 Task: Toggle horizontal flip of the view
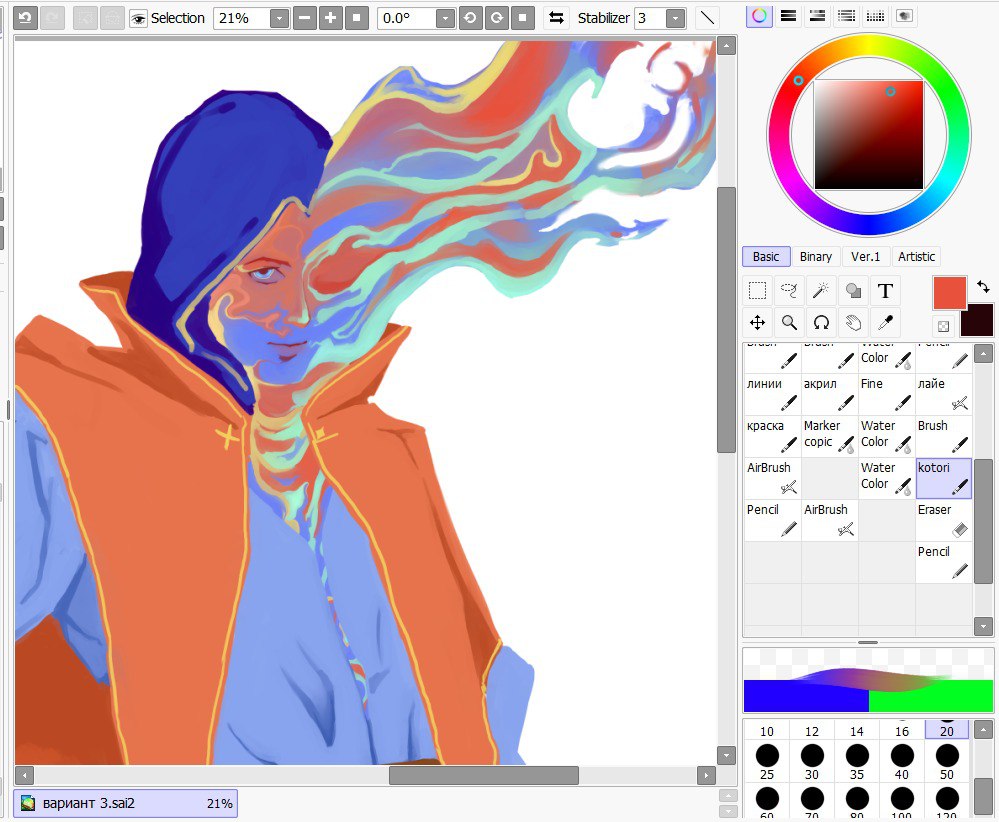pyautogui.click(x=556, y=18)
